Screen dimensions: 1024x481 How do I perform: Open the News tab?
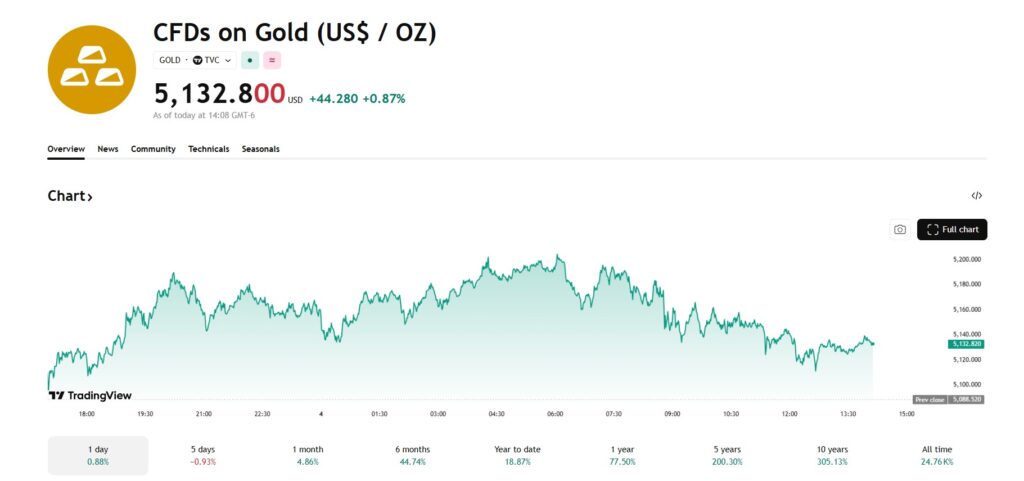pyautogui.click(x=108, y=149)
